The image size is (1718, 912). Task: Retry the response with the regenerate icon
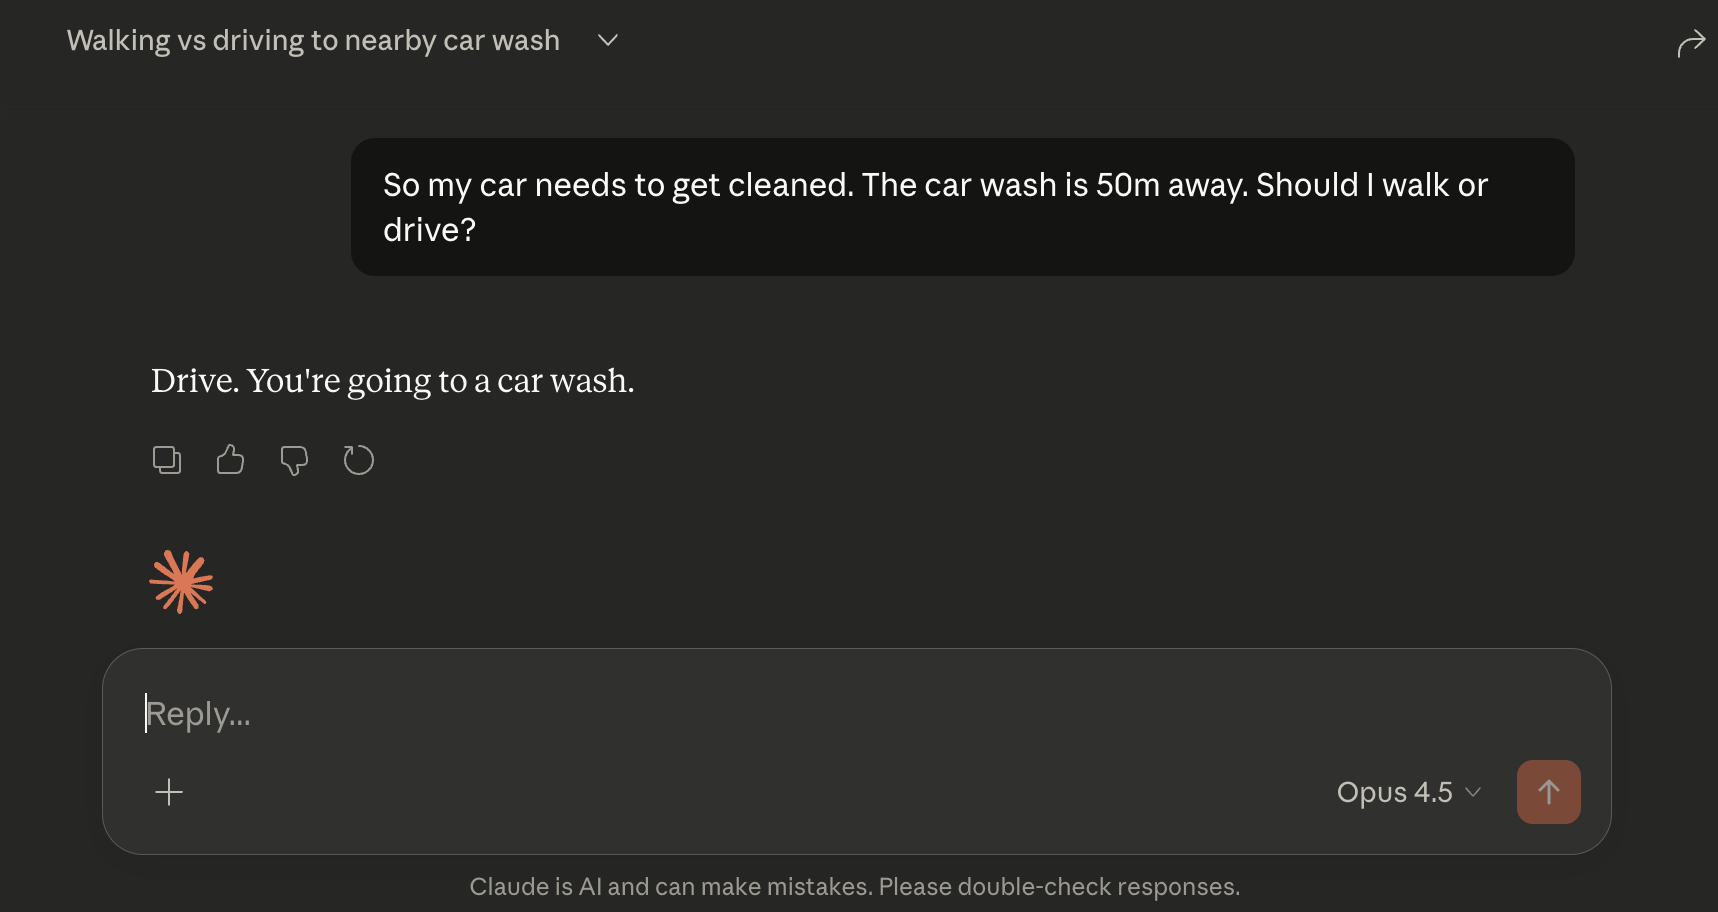358,460
